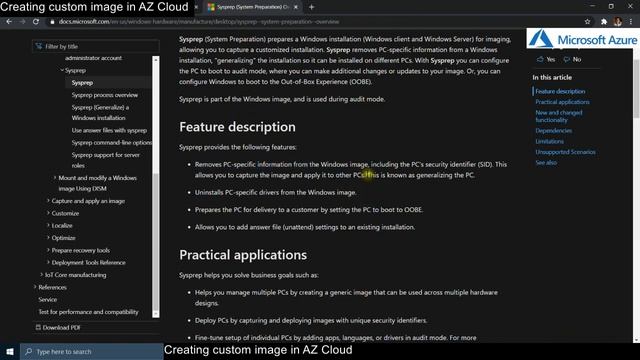
Task: Click the Feature description heading
Action: click(x=237, y=127)
